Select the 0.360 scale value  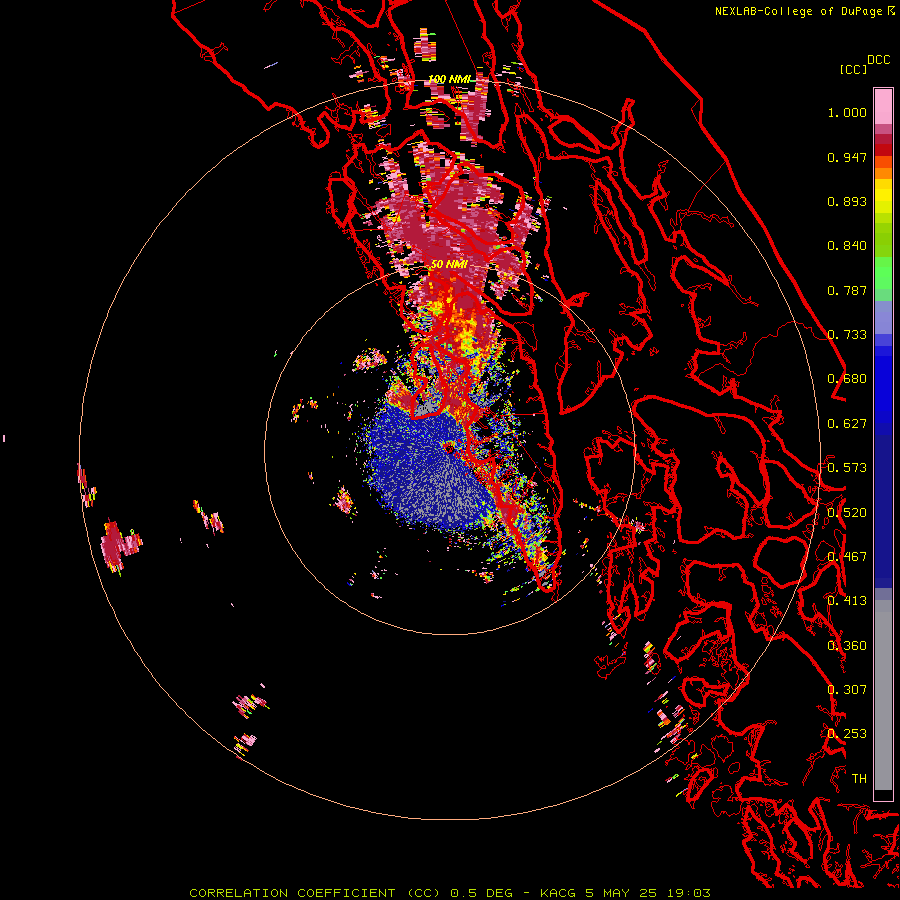coord(847,646)
